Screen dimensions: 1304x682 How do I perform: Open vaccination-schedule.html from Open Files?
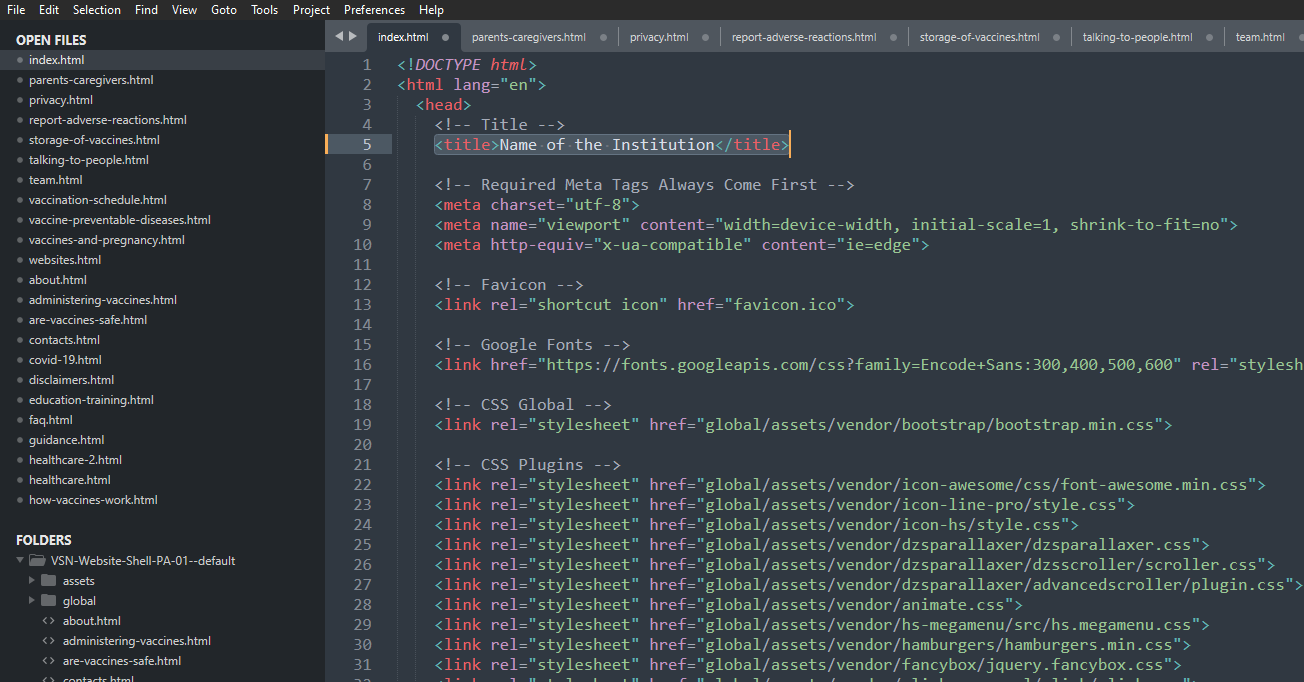(x=97, y=200)
